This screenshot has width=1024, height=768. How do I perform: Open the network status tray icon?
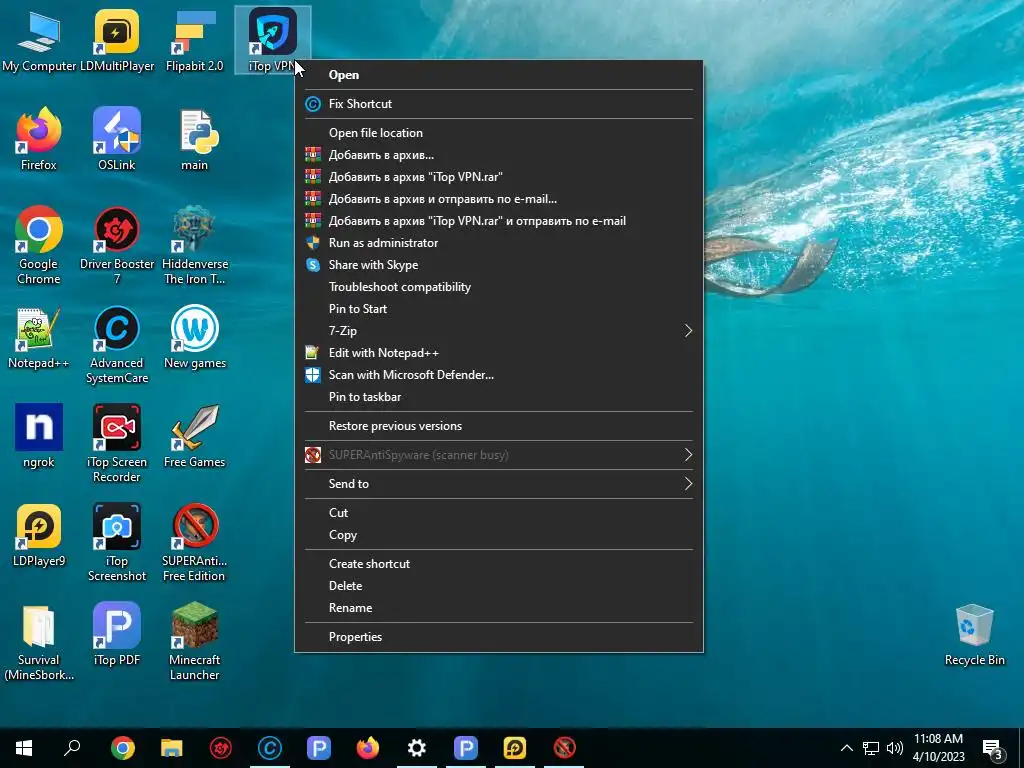coord(871,748)
